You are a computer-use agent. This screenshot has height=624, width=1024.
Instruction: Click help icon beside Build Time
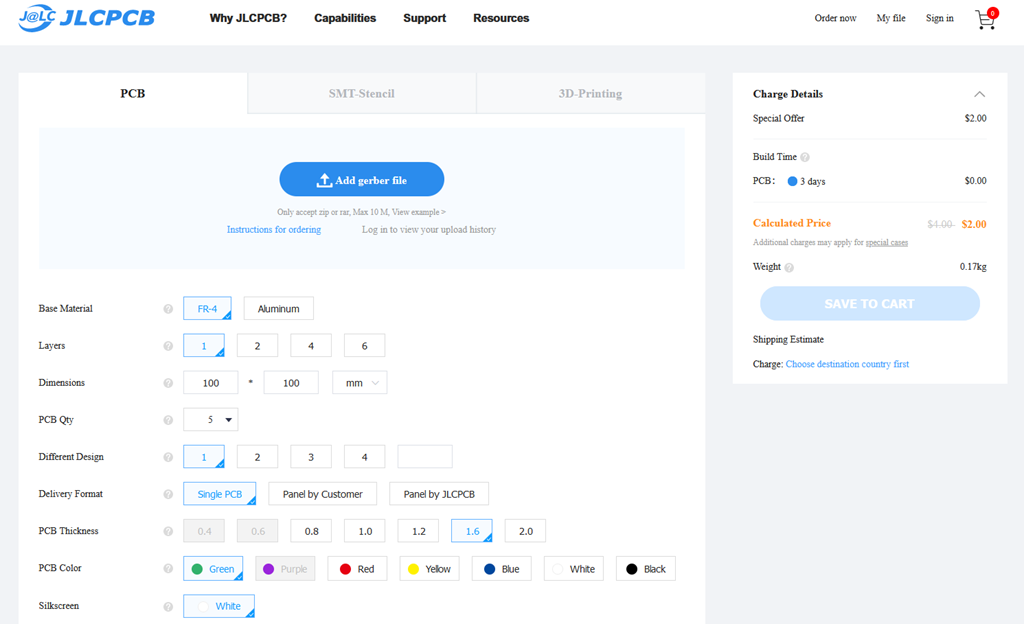[x=805, y=157]
